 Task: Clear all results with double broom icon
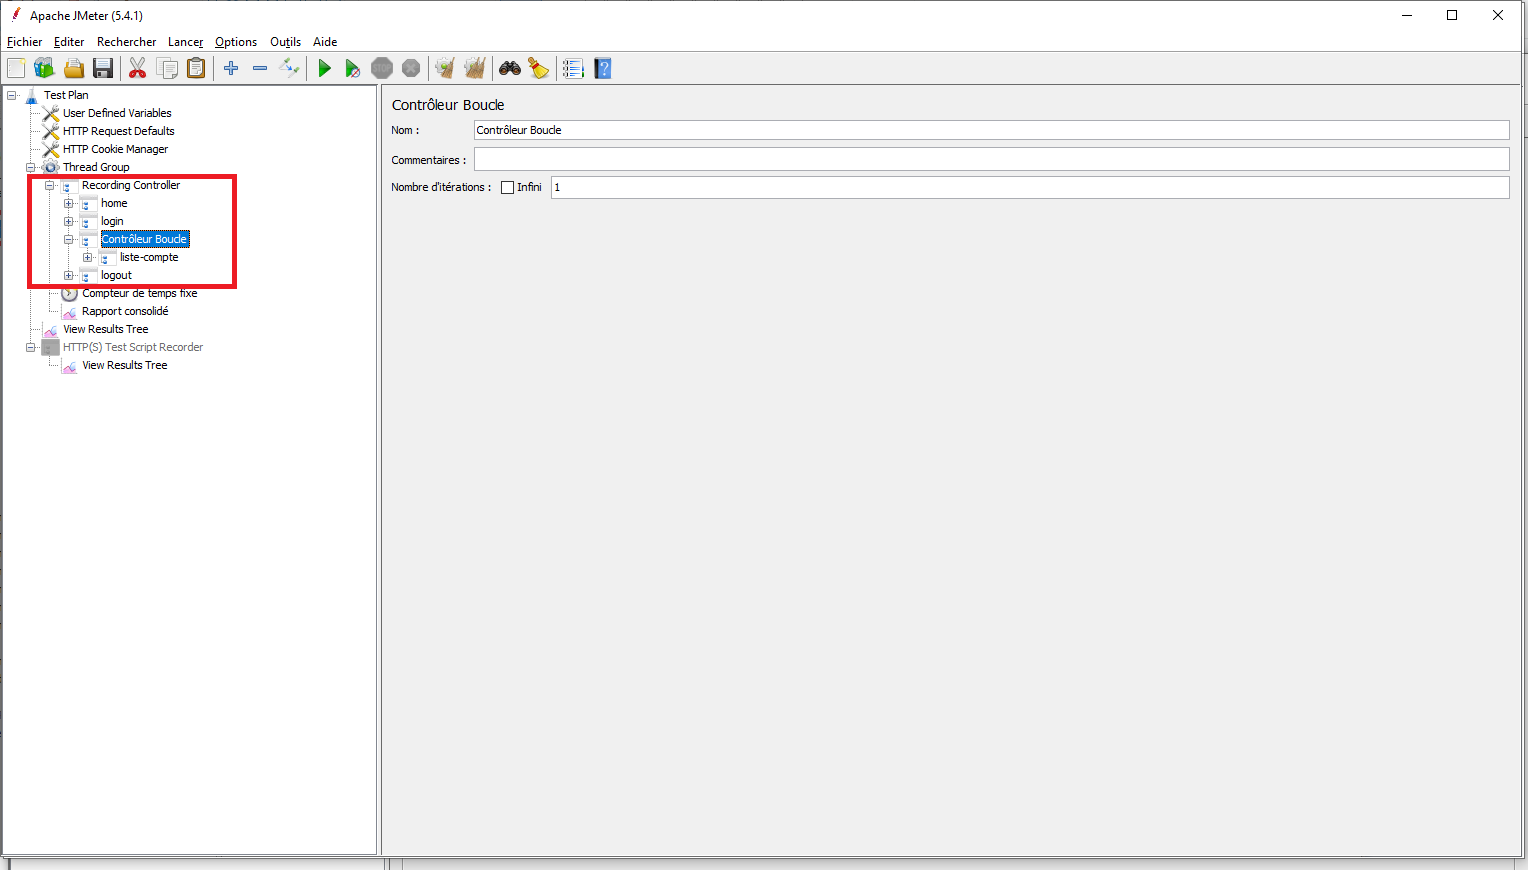coord(475,68)
